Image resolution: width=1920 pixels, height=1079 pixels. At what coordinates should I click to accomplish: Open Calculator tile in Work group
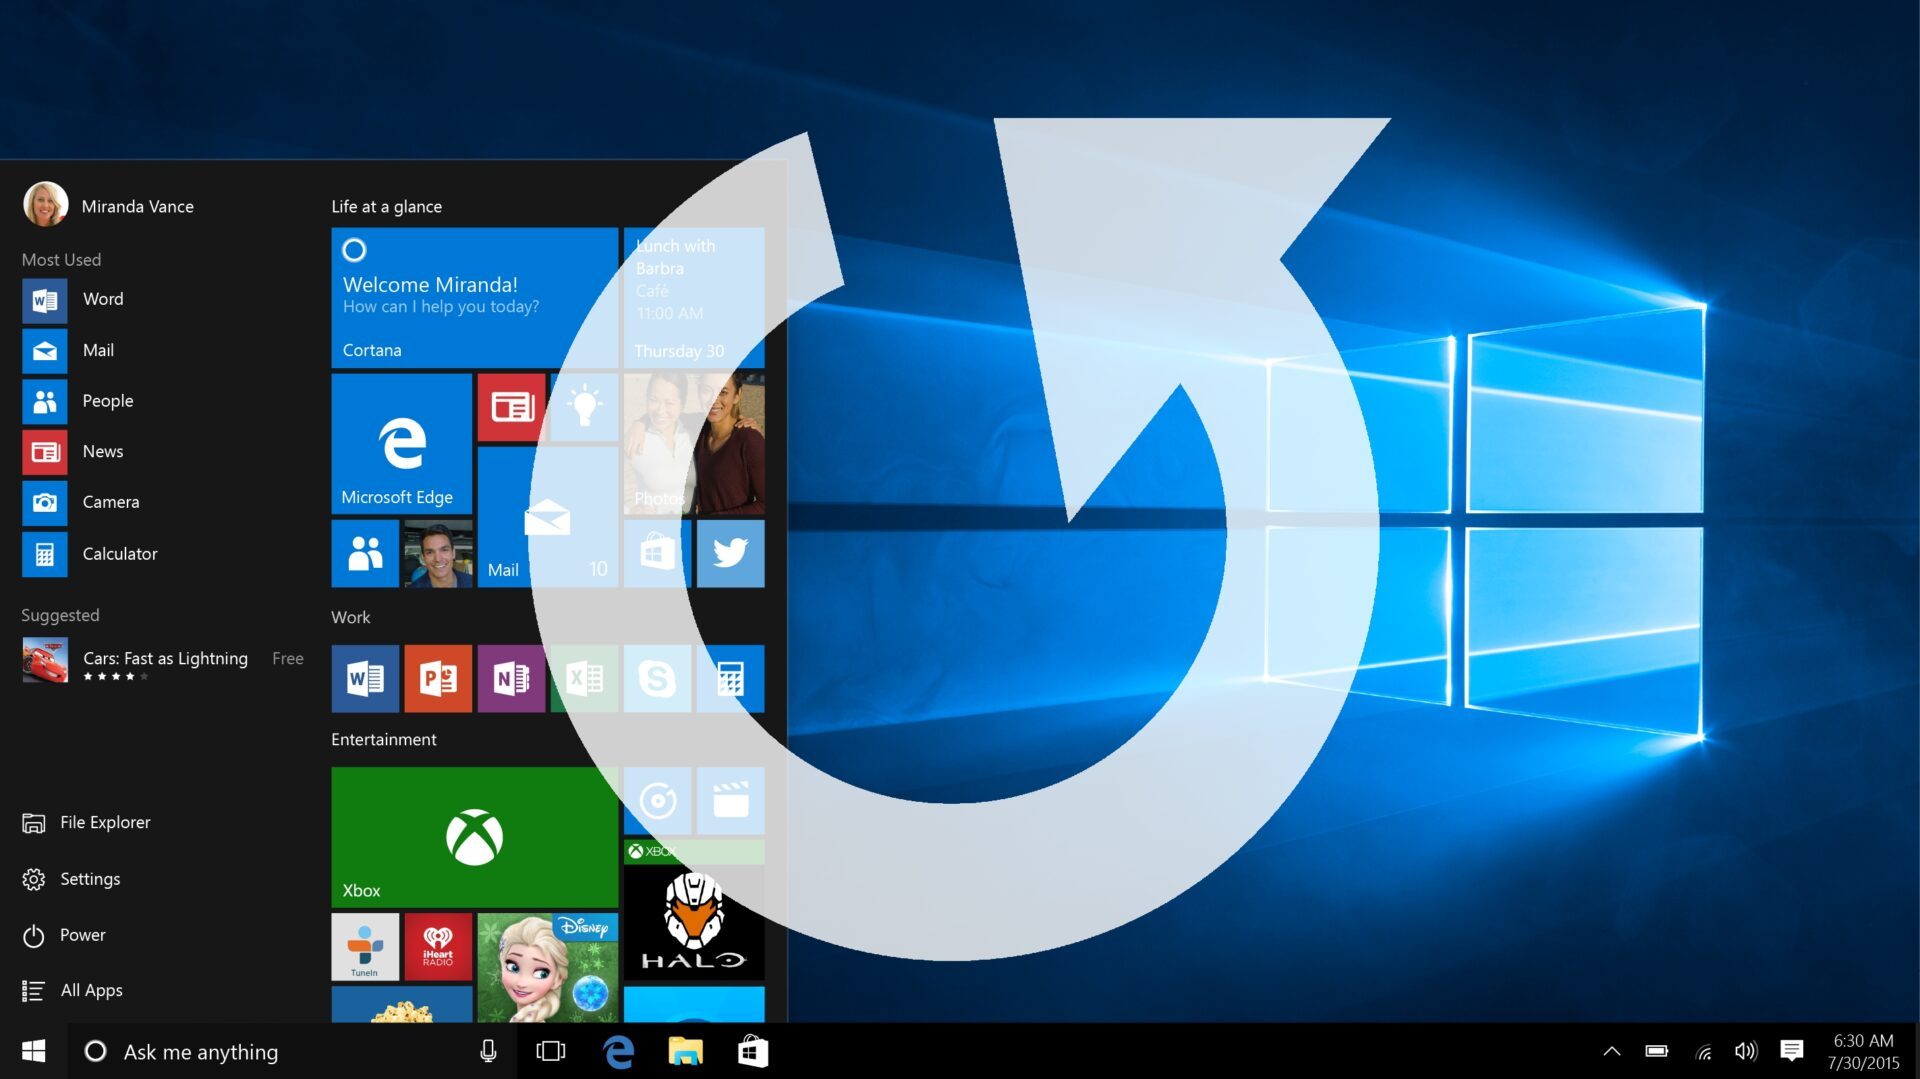(x=730, y=679)
